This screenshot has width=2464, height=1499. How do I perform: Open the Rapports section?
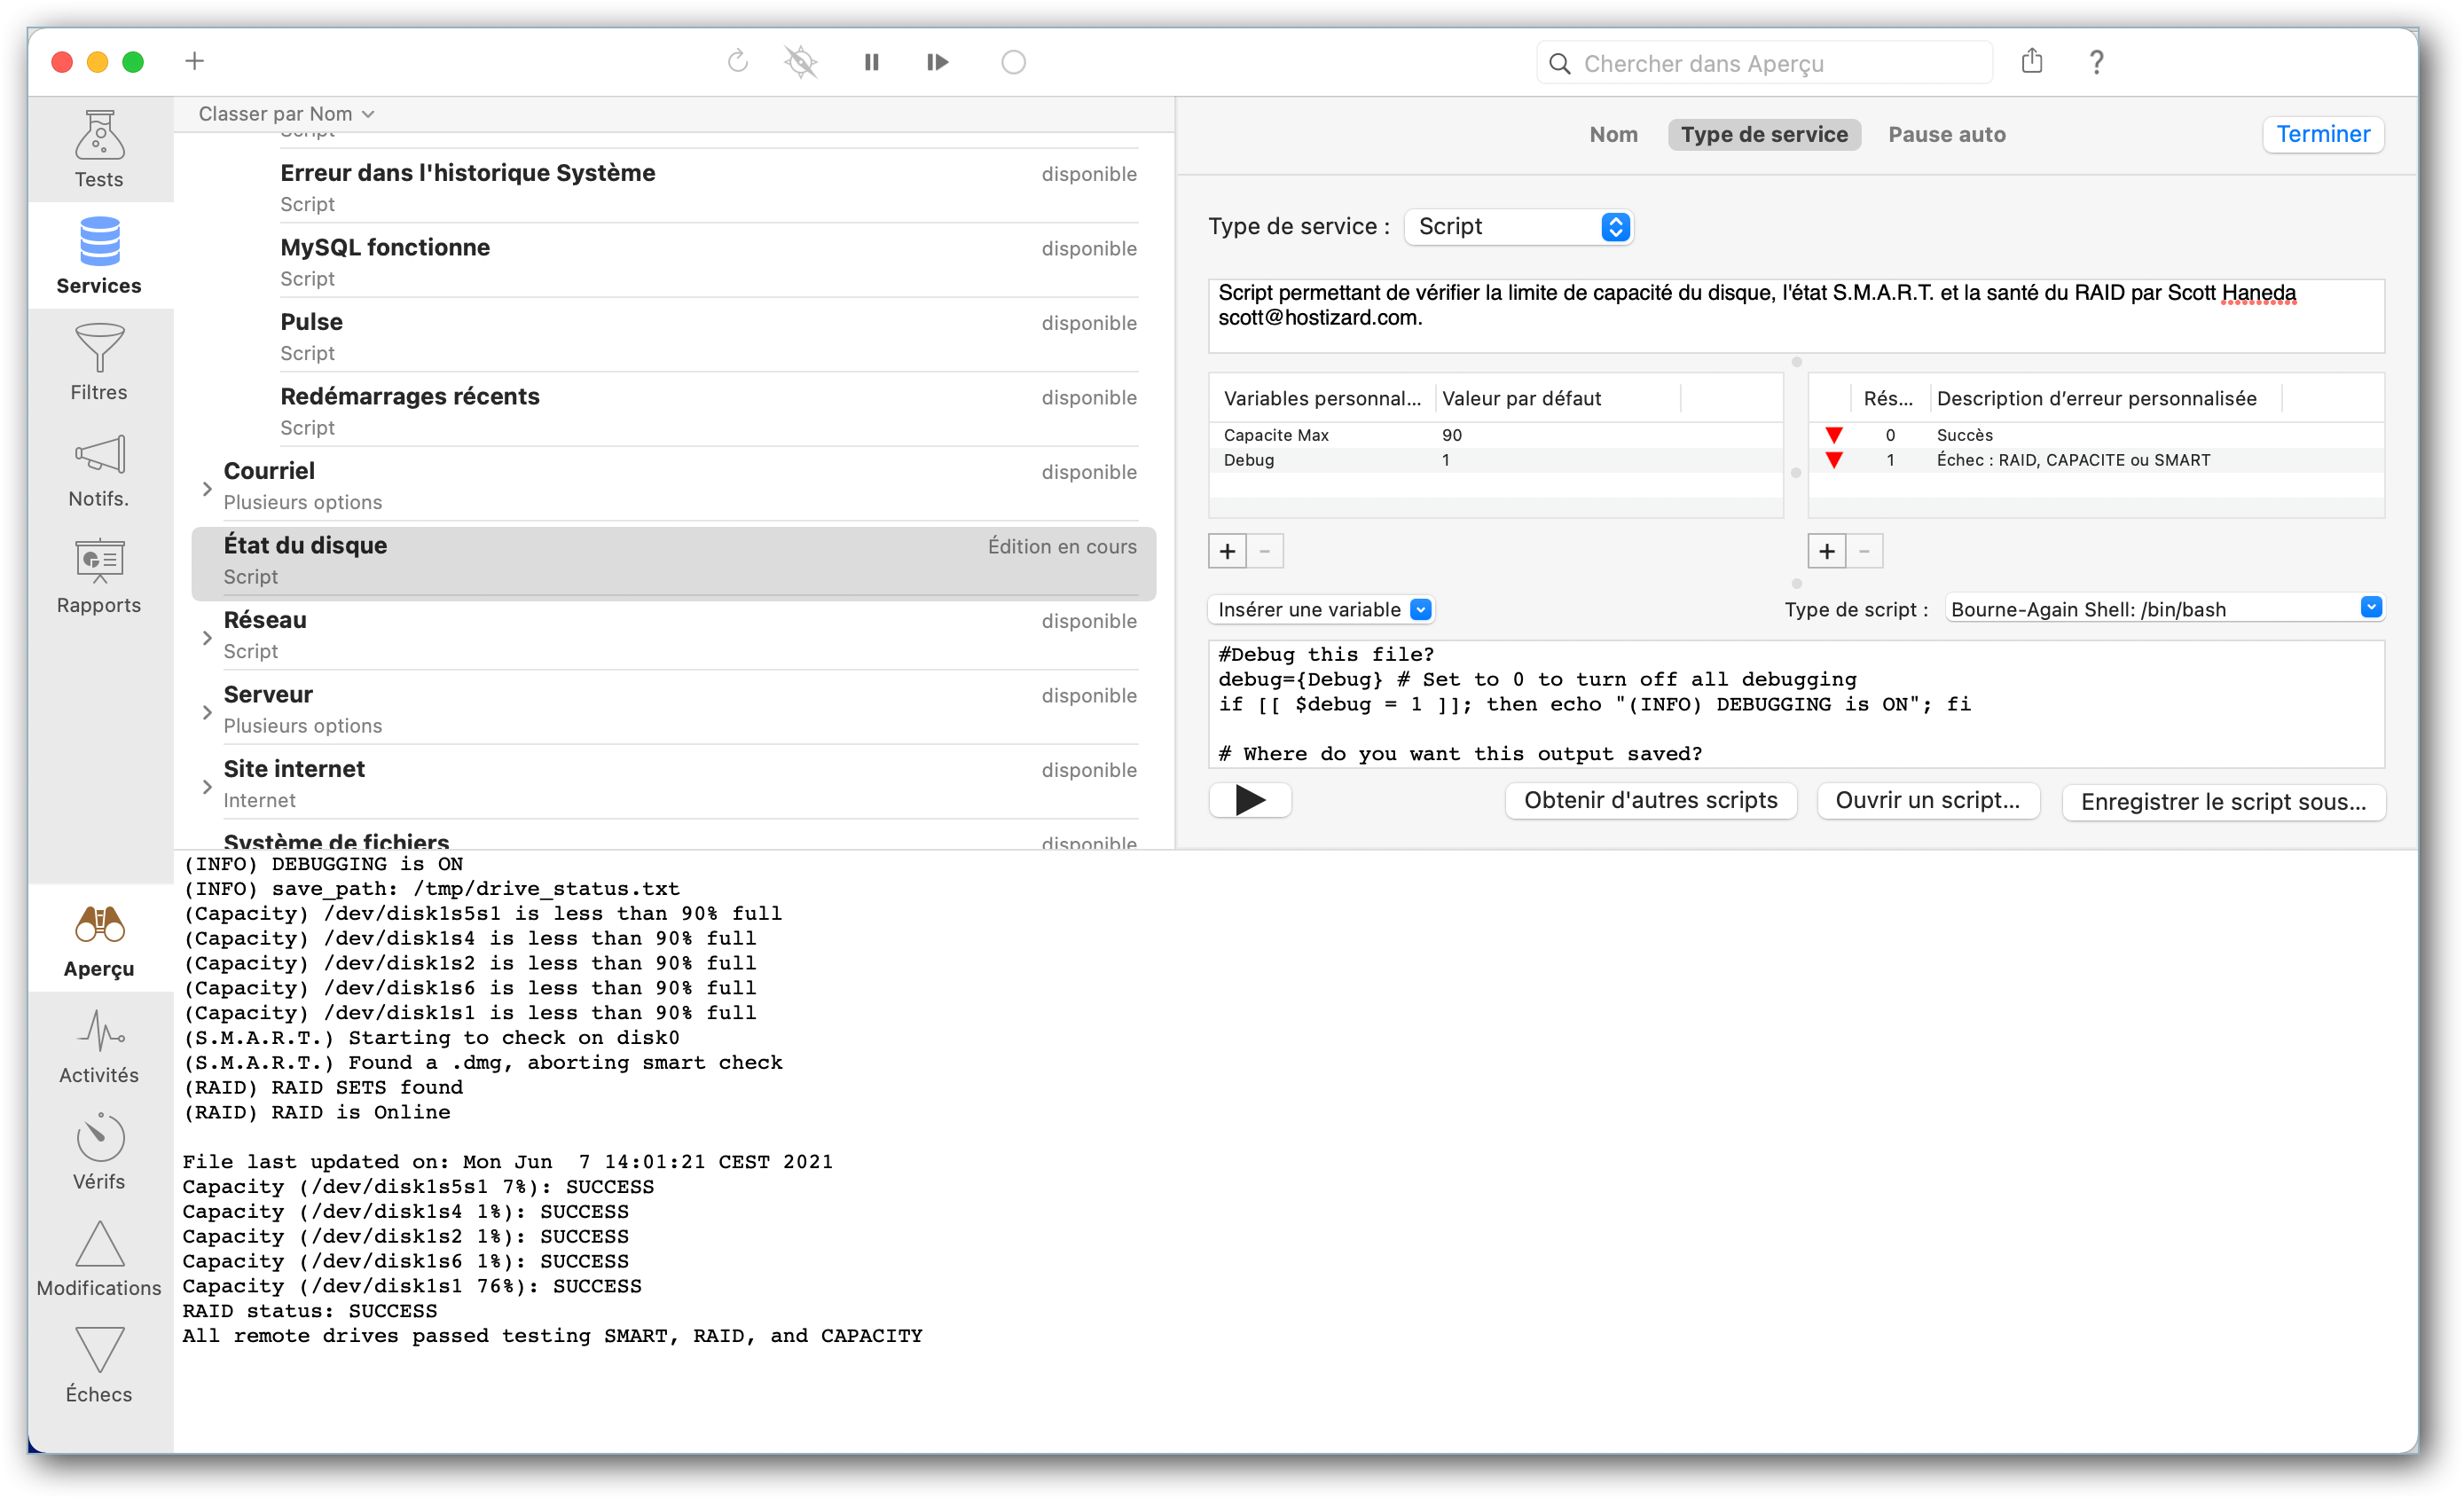99,576
